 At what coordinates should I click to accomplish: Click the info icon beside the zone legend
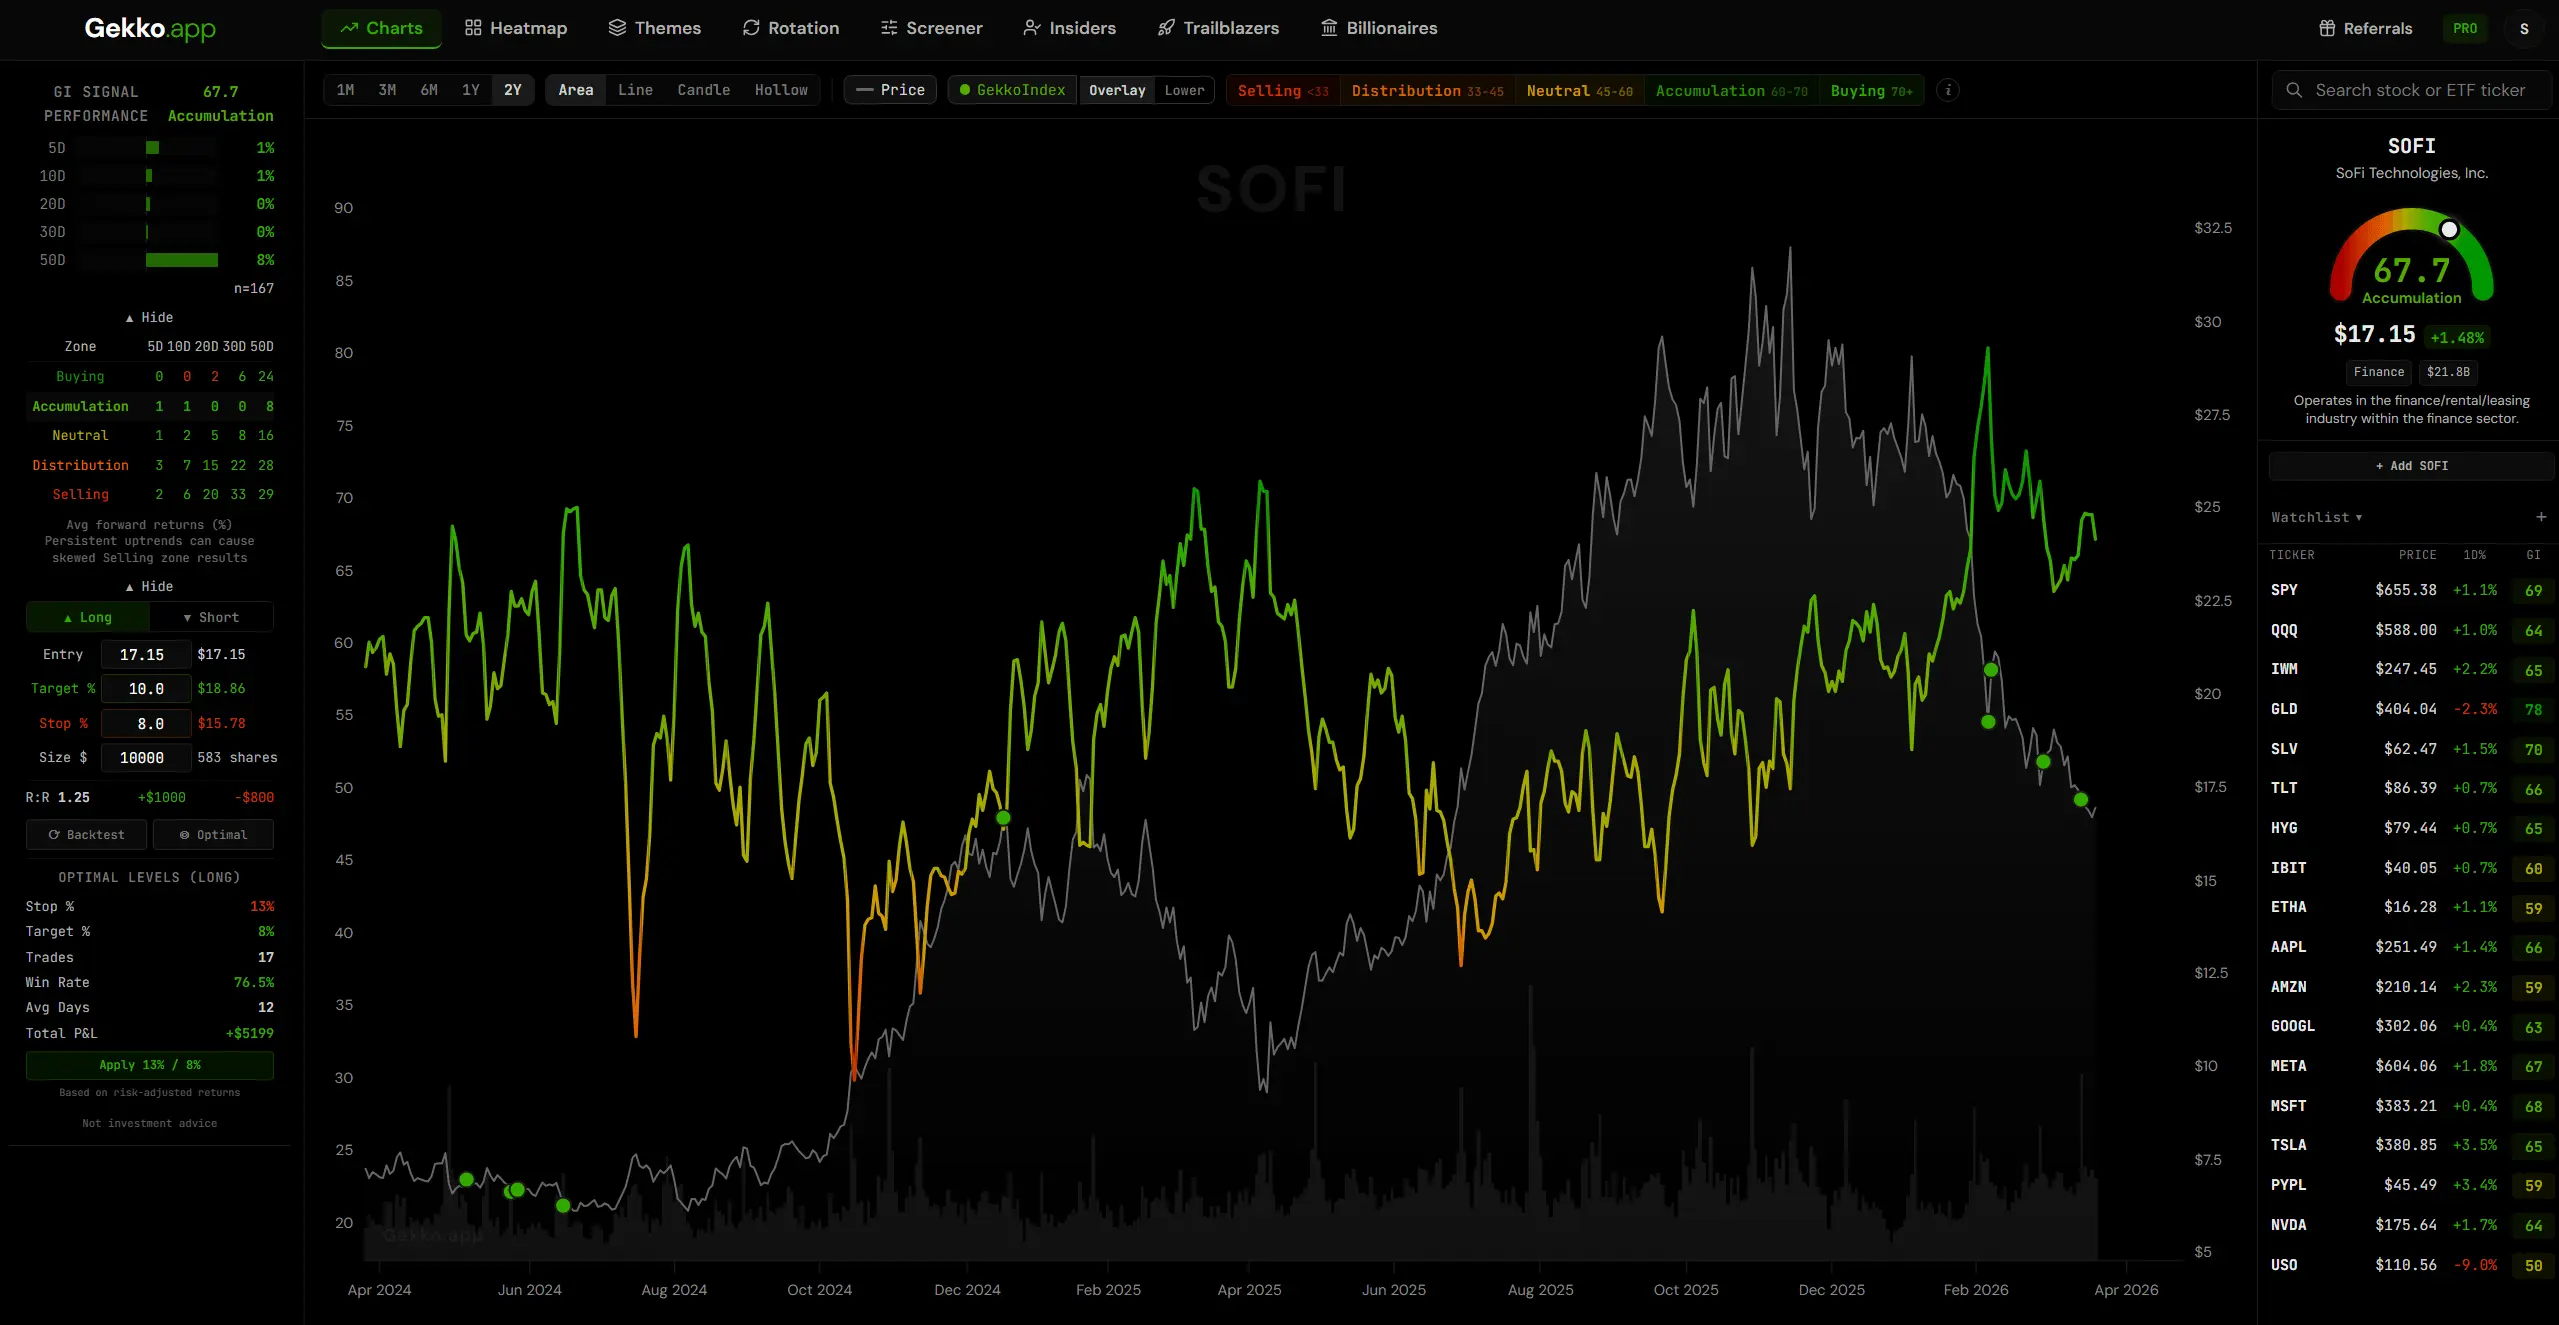(1947, 90)
